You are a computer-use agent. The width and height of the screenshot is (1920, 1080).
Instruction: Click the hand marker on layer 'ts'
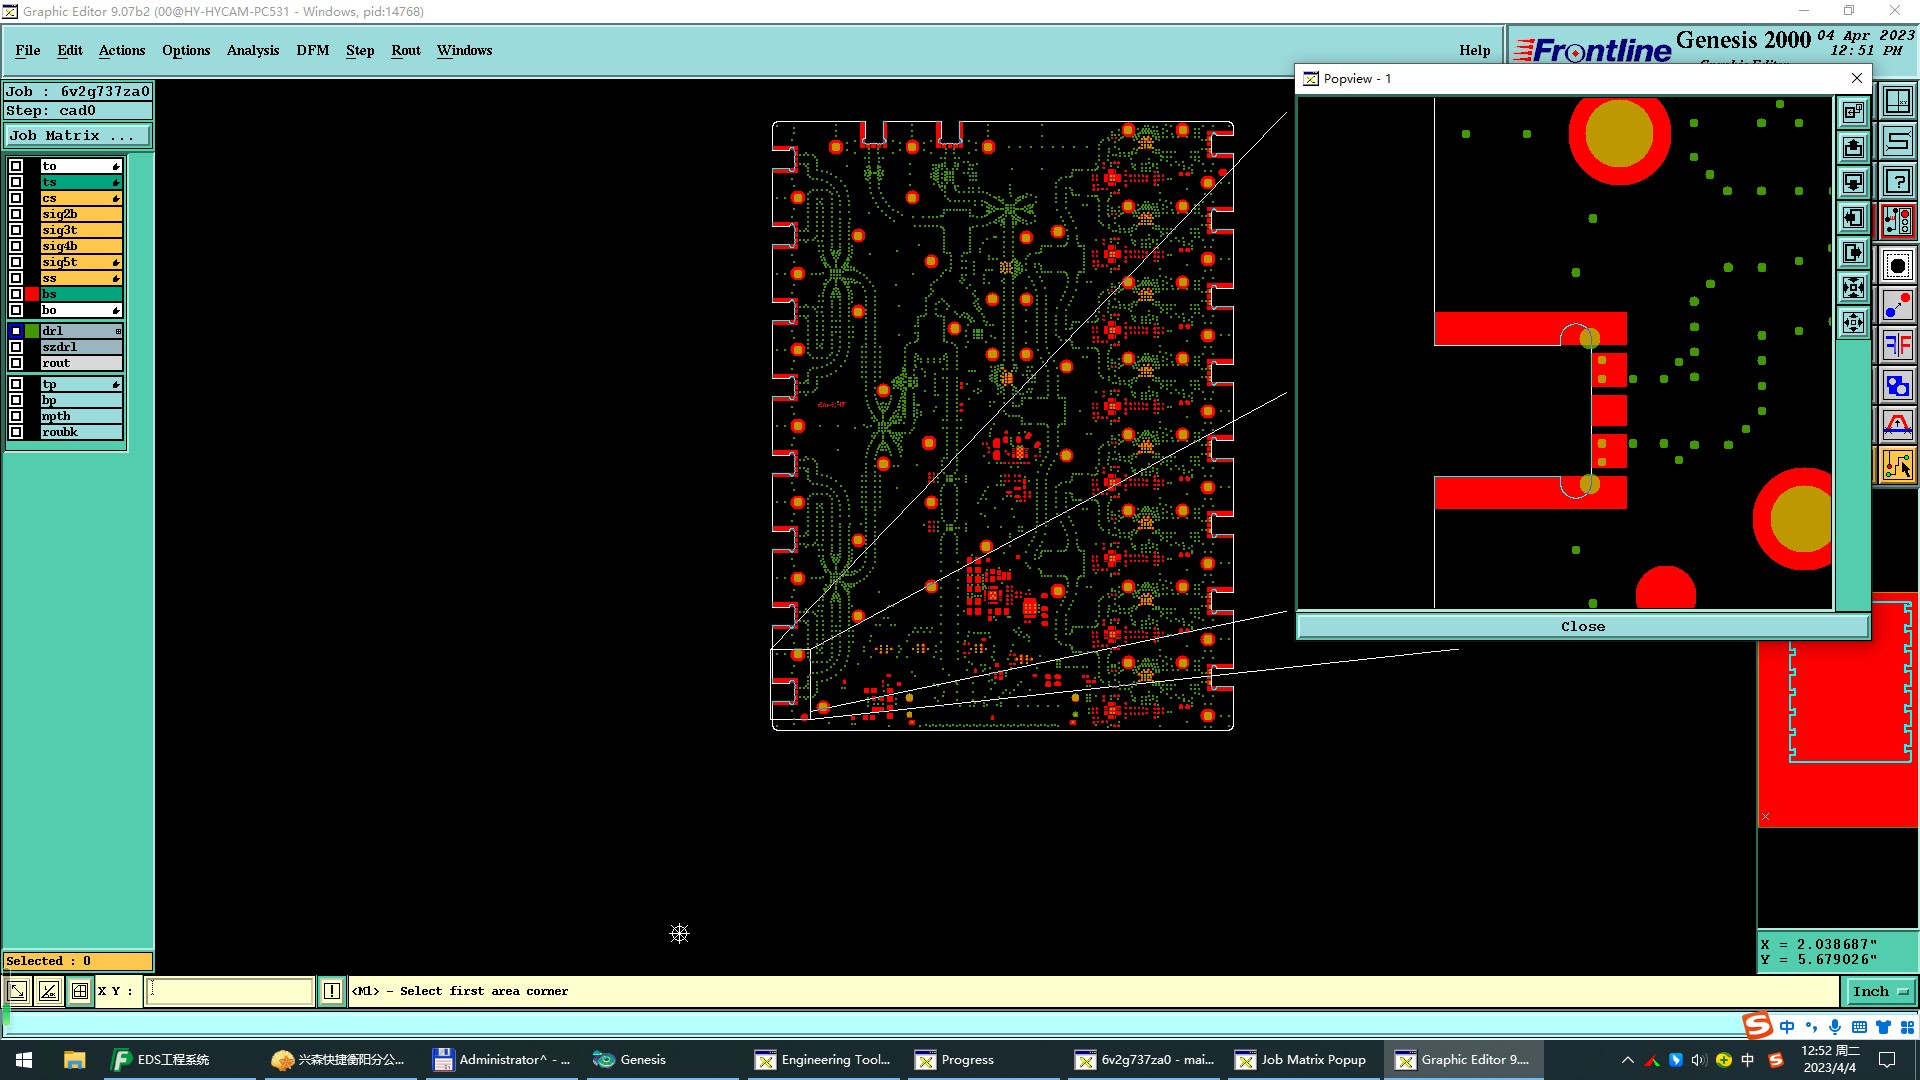pyautogui.click(x=116, y=182)
